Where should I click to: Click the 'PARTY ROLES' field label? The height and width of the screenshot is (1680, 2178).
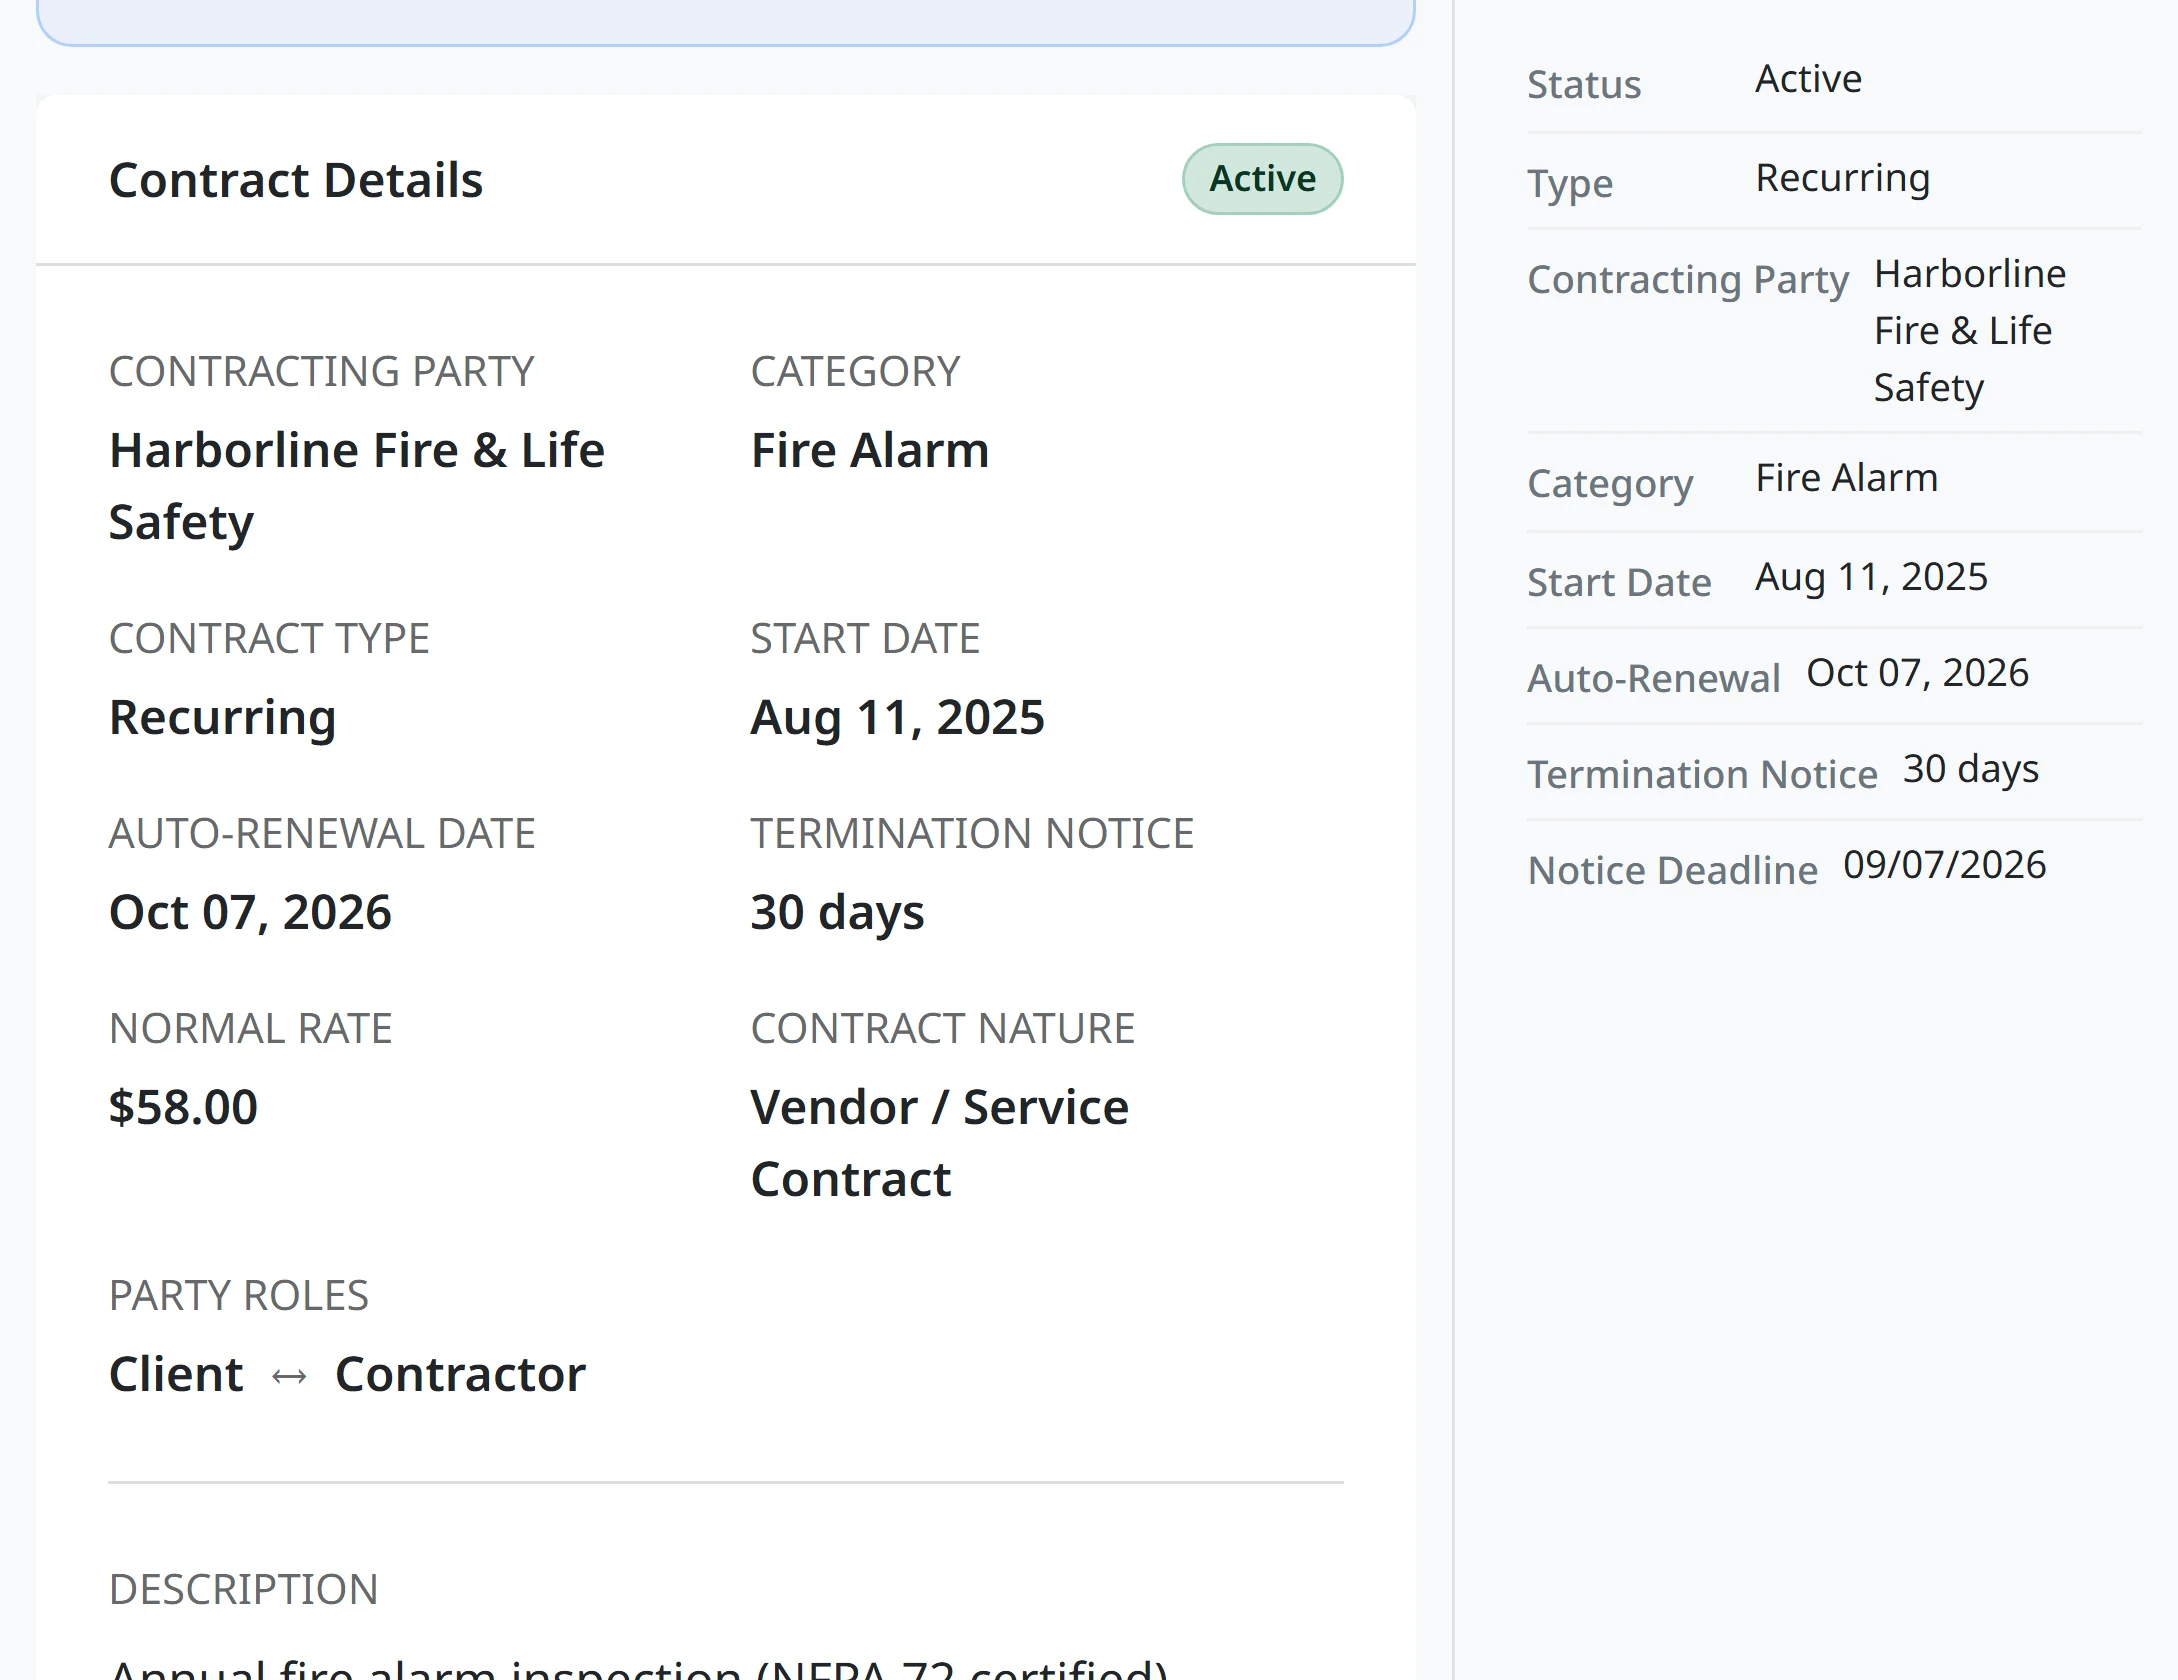[238, 1295]
